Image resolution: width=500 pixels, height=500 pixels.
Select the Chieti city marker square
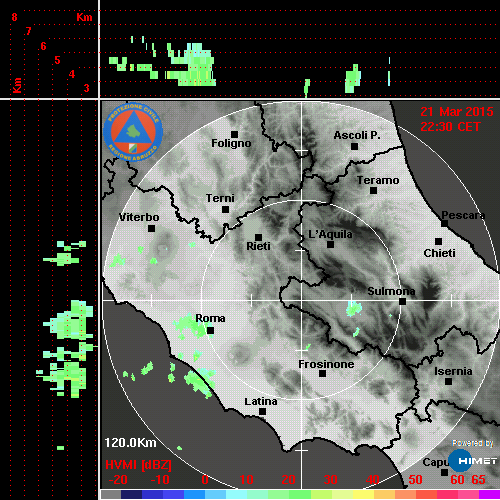point(439,241)
